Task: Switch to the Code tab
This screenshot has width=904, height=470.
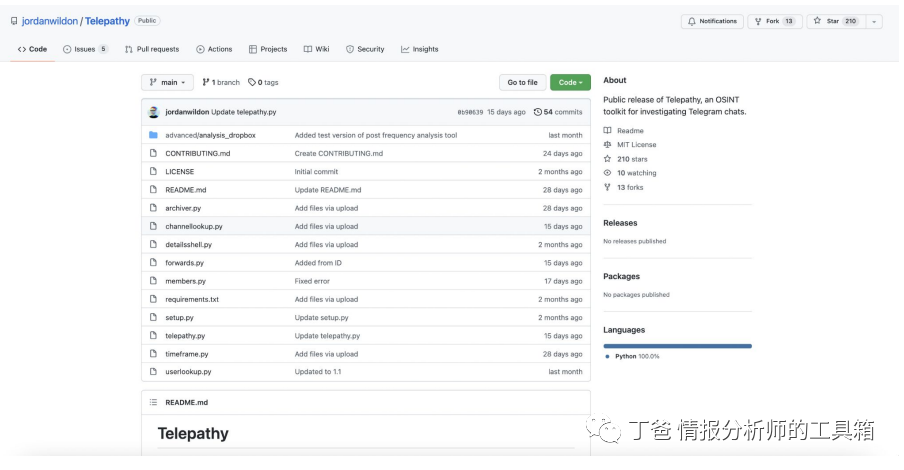Action: tap(32, 50)
